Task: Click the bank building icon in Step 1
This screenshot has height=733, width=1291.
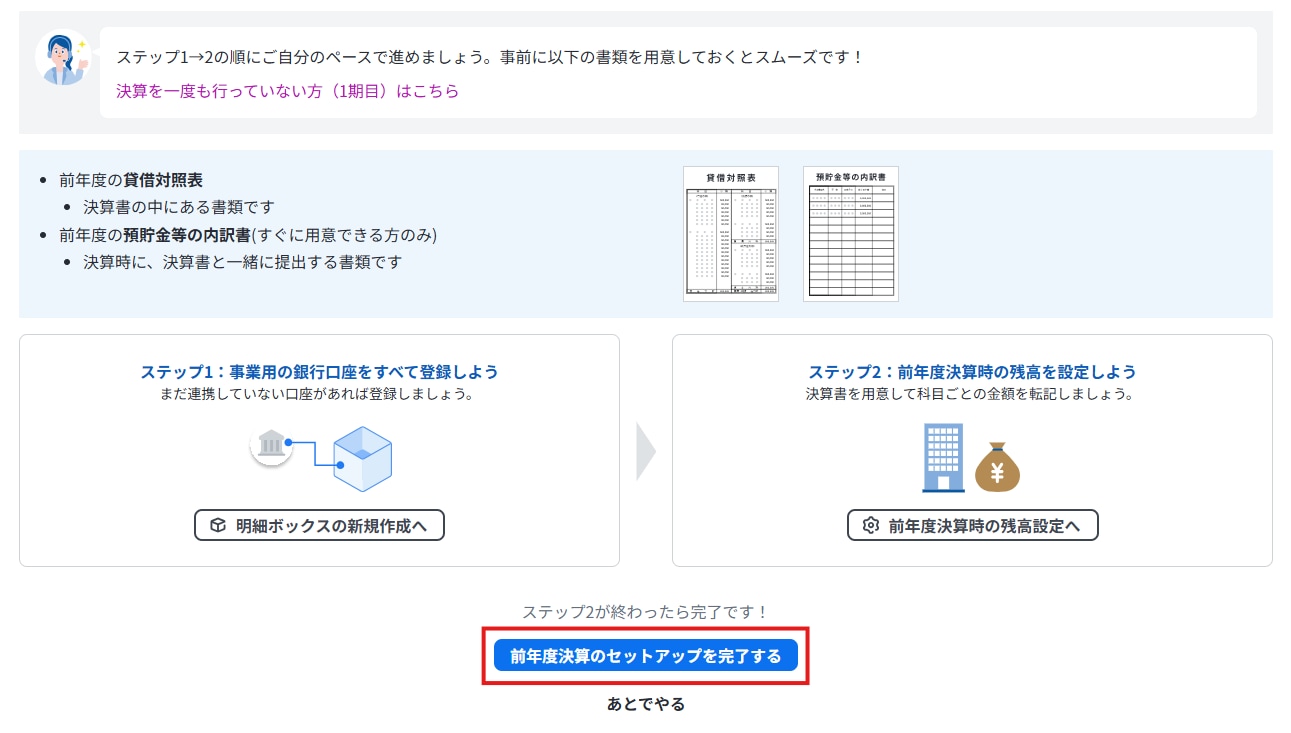Action: click(x=270, y=445)
